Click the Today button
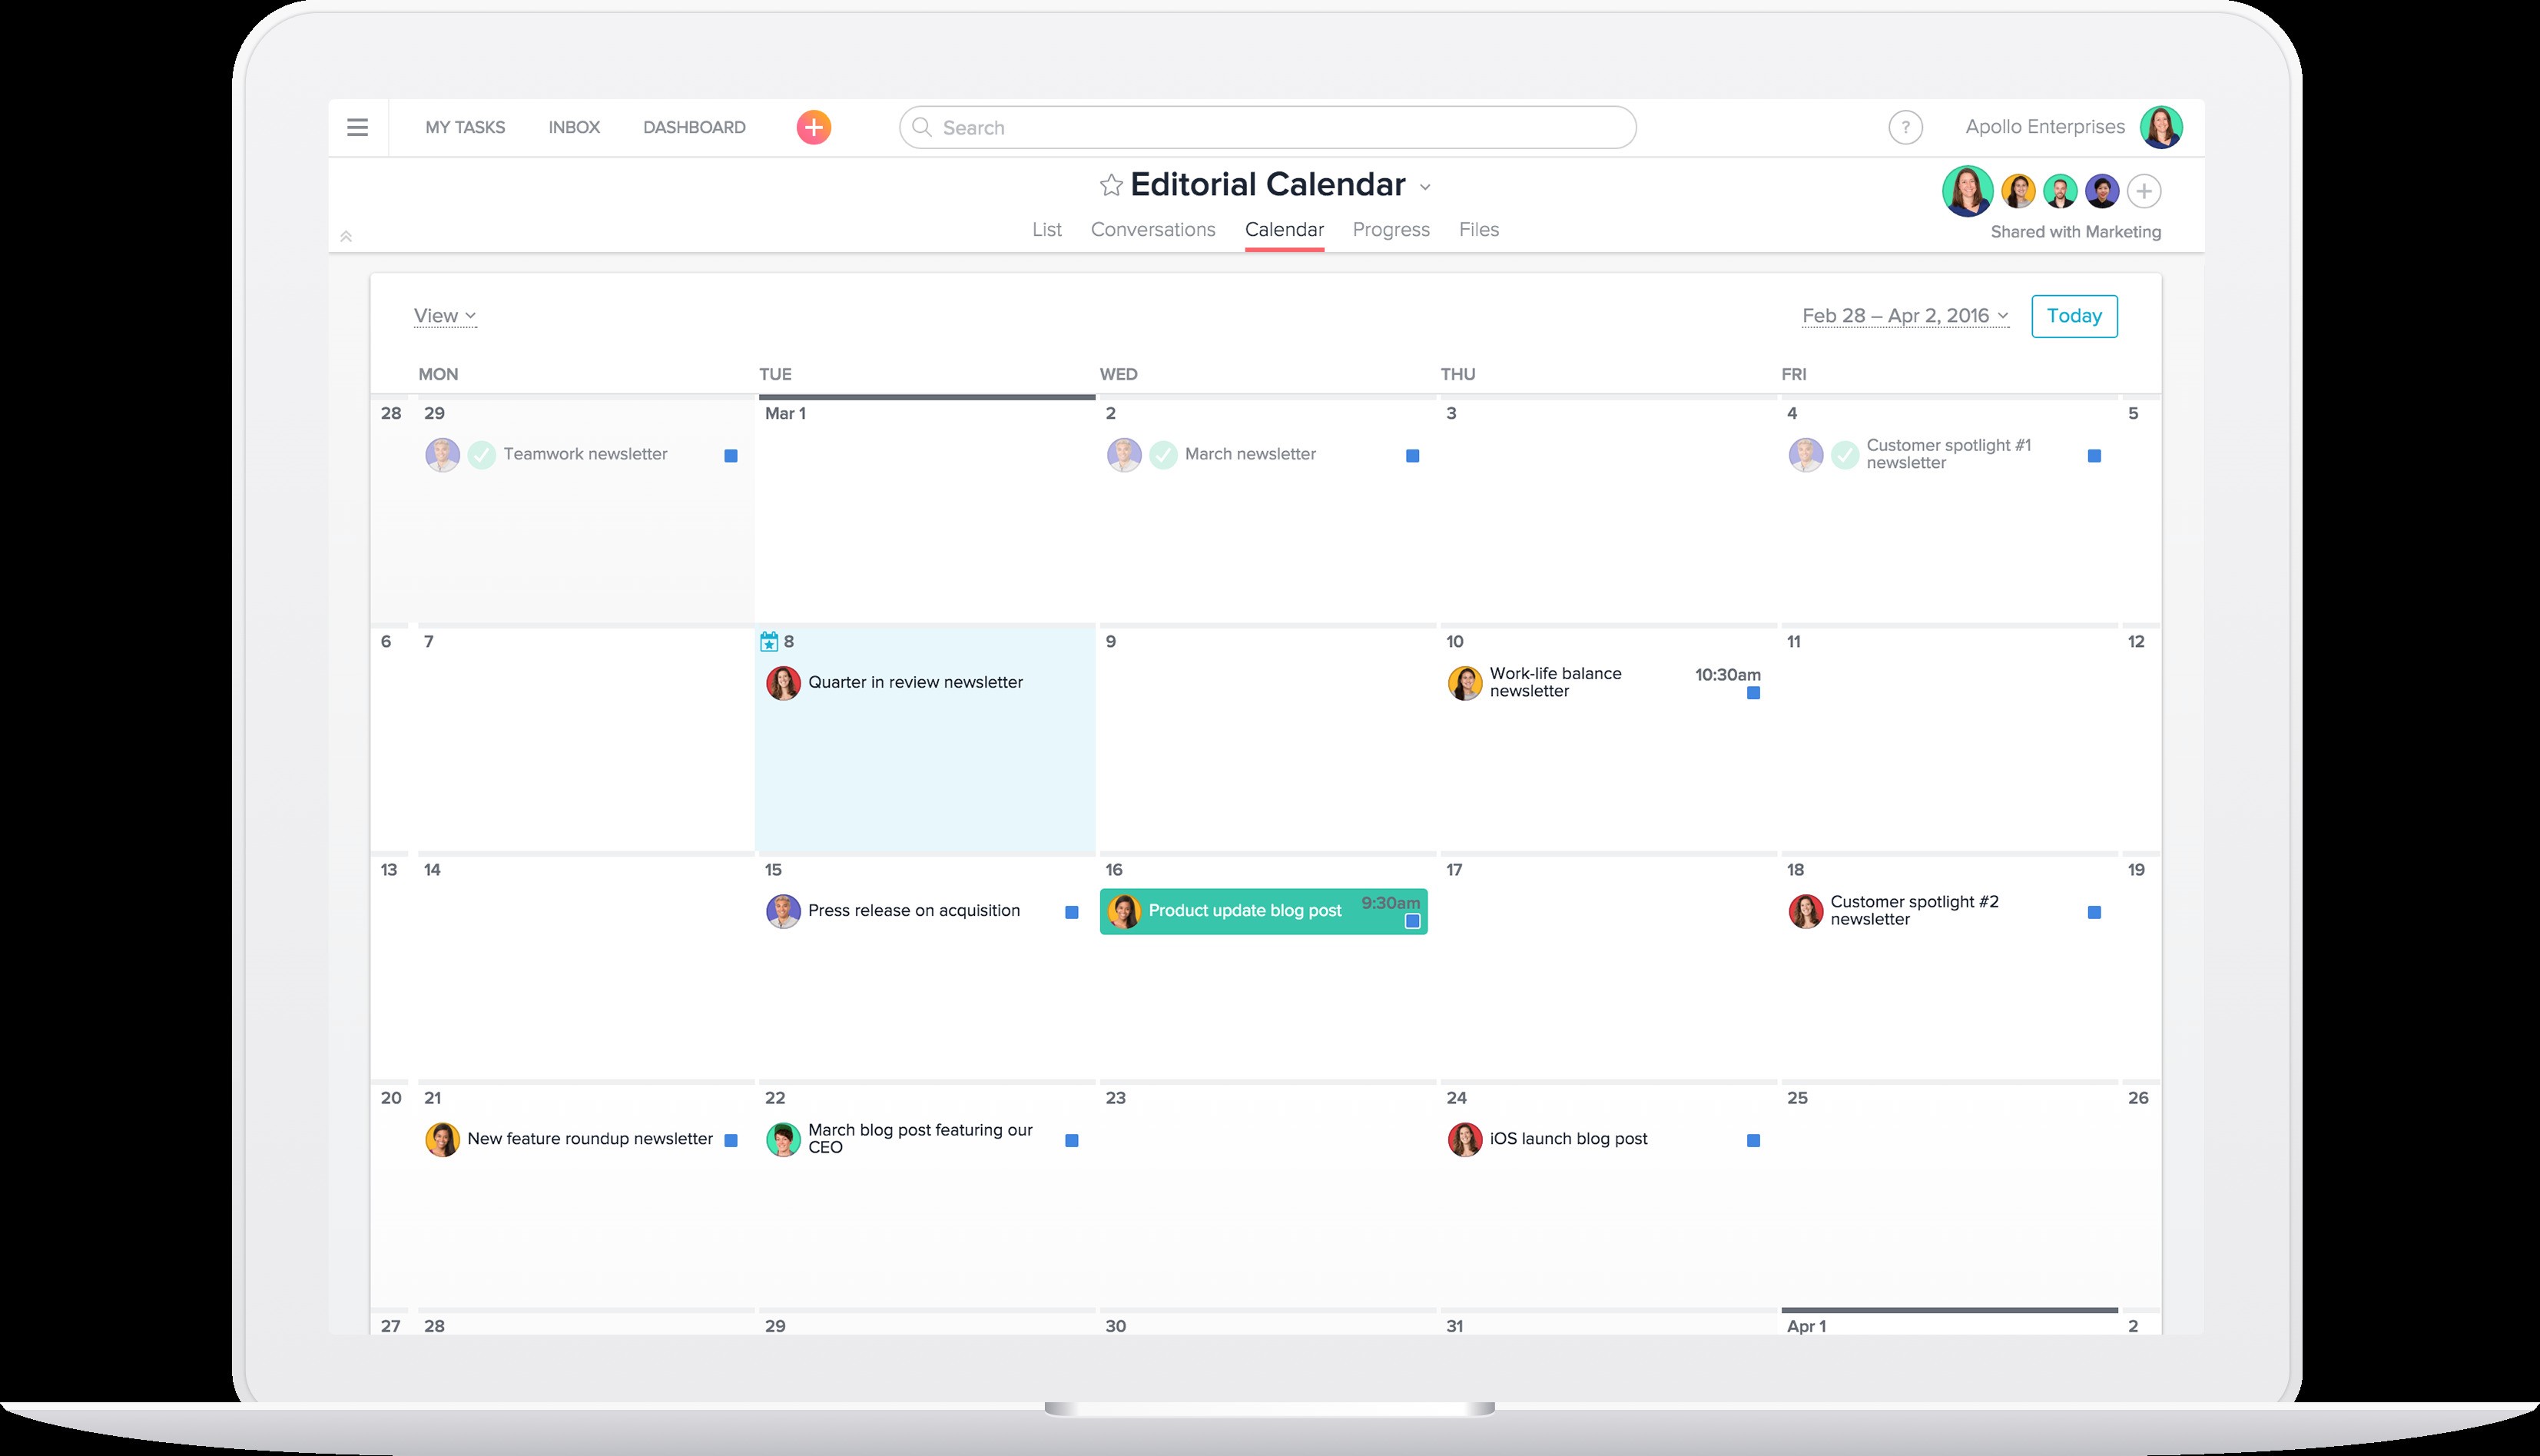This screenshot has height=1456, width=2540. 2074,315
